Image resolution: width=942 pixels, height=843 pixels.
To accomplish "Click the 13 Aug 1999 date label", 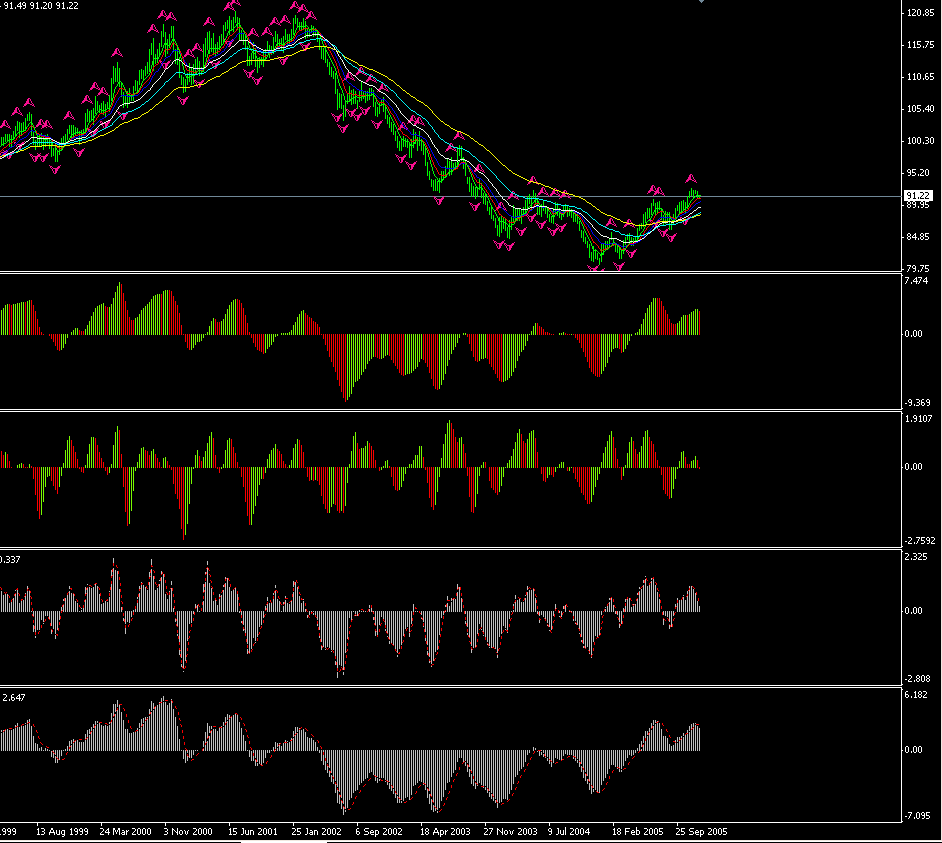I will tap(62, 832).
